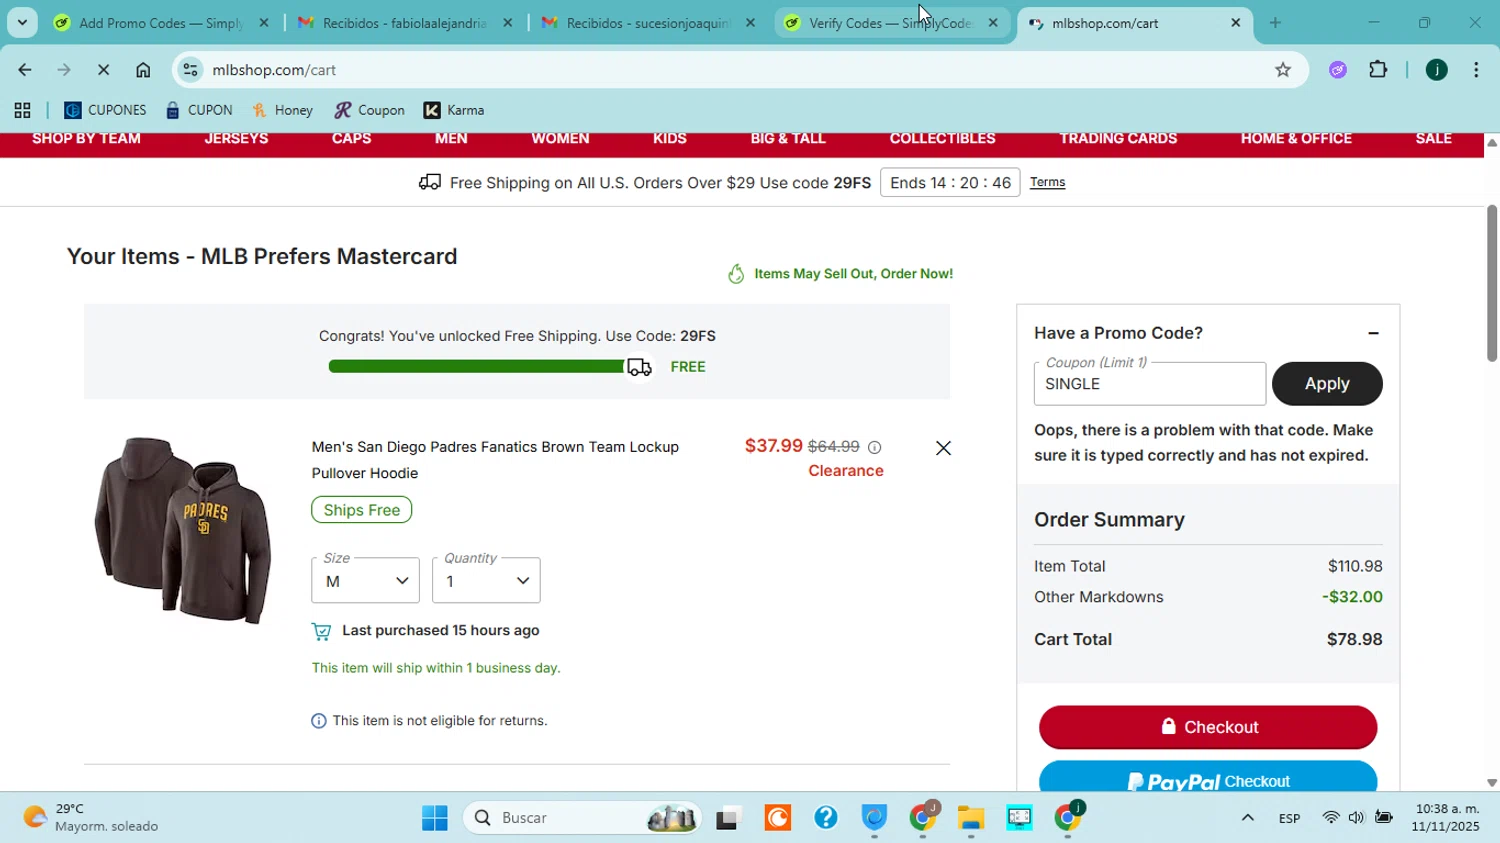Remove the hoodie from cart

point(943,448)
